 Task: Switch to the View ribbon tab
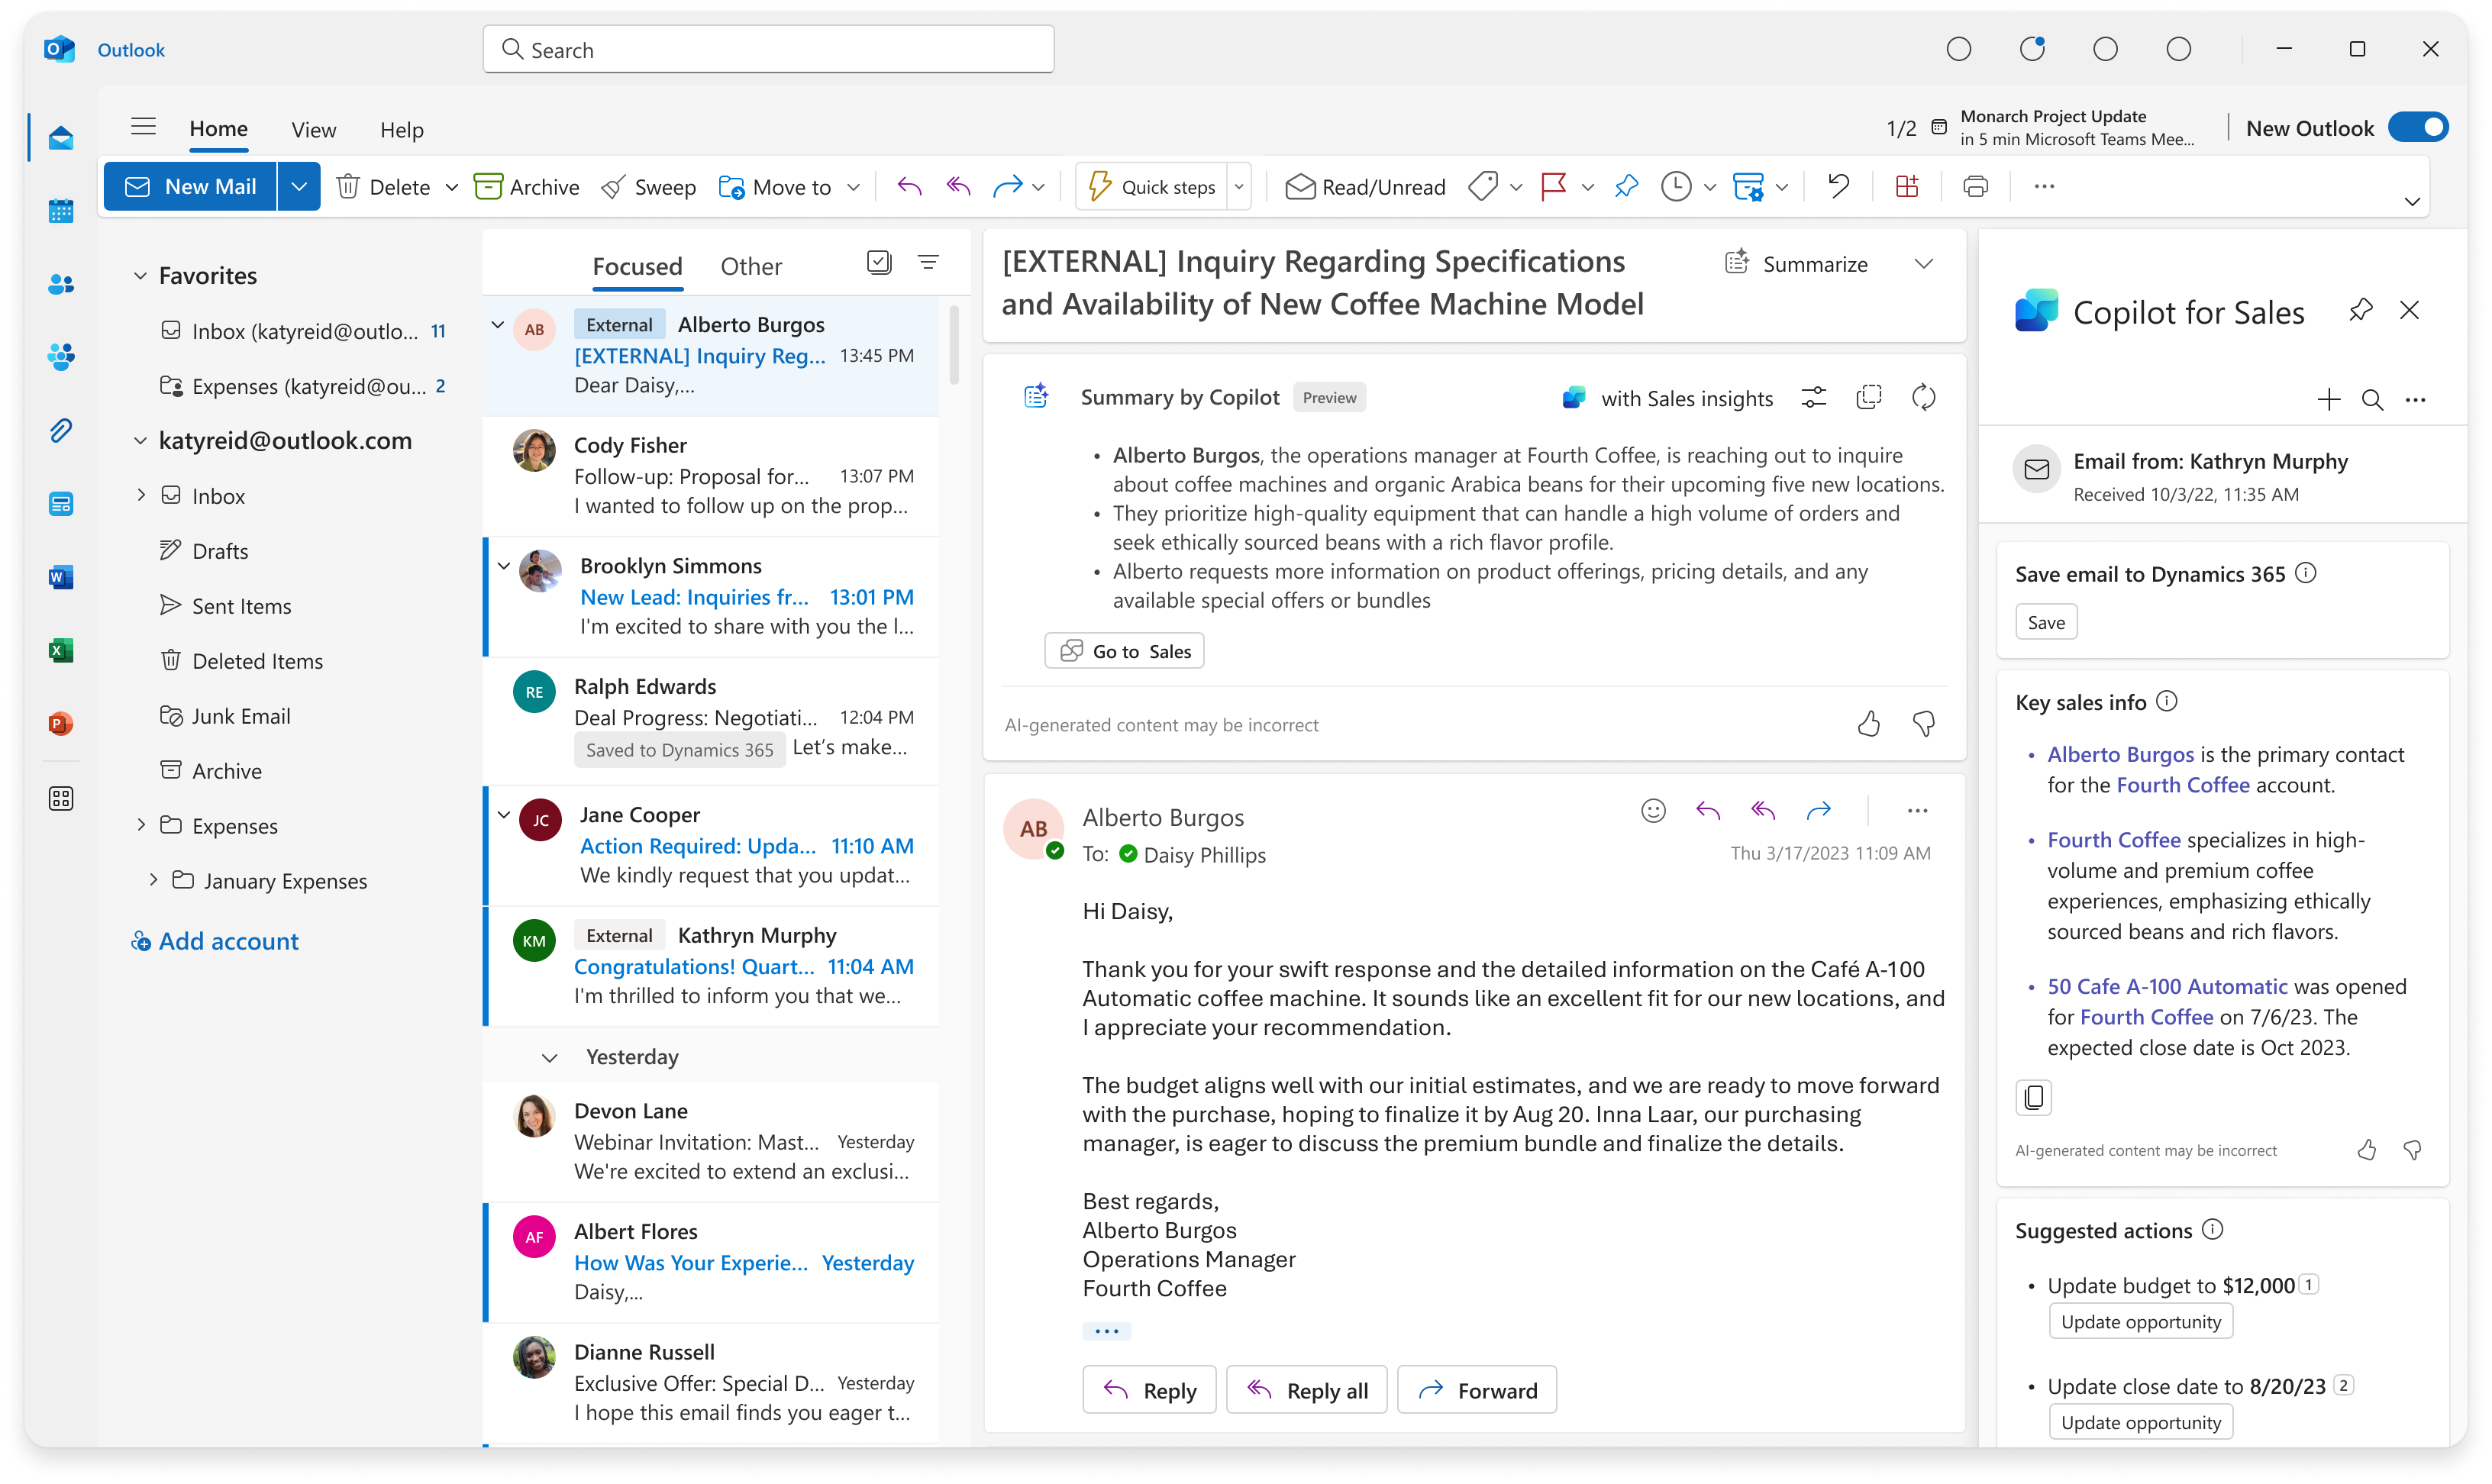pos(314,130)
